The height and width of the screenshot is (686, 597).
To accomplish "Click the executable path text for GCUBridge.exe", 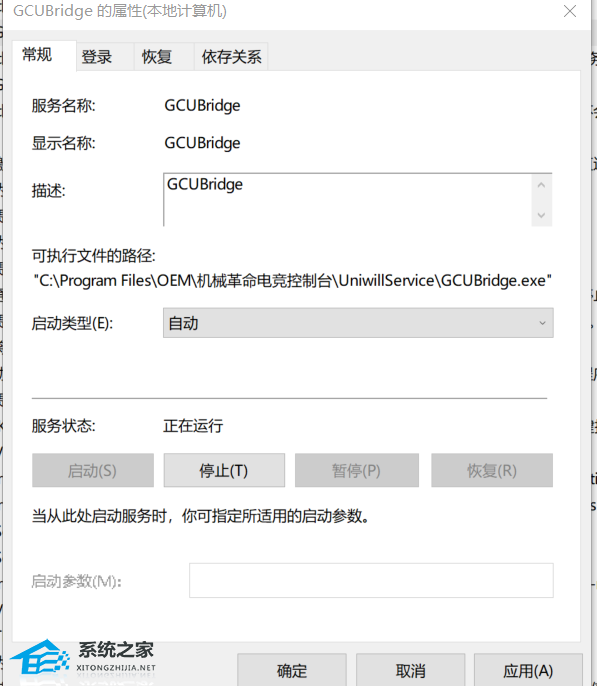I will pyautogui.click(x=293, y=280).
